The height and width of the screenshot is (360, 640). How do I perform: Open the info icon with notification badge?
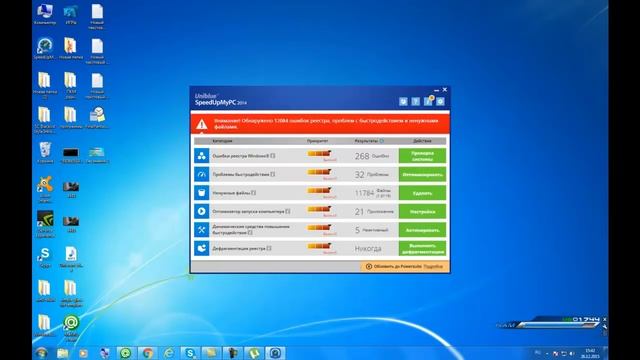click(x=428, y=101)
